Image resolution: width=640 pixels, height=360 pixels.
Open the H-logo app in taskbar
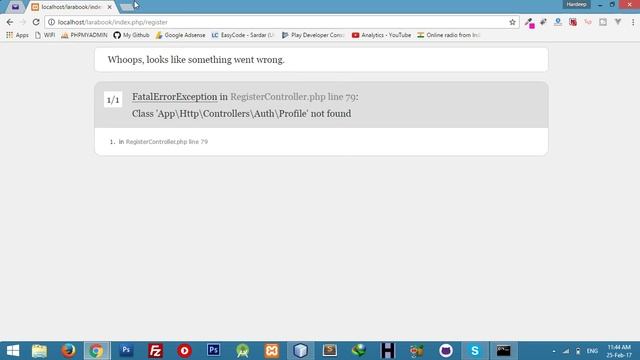(388, 351)
